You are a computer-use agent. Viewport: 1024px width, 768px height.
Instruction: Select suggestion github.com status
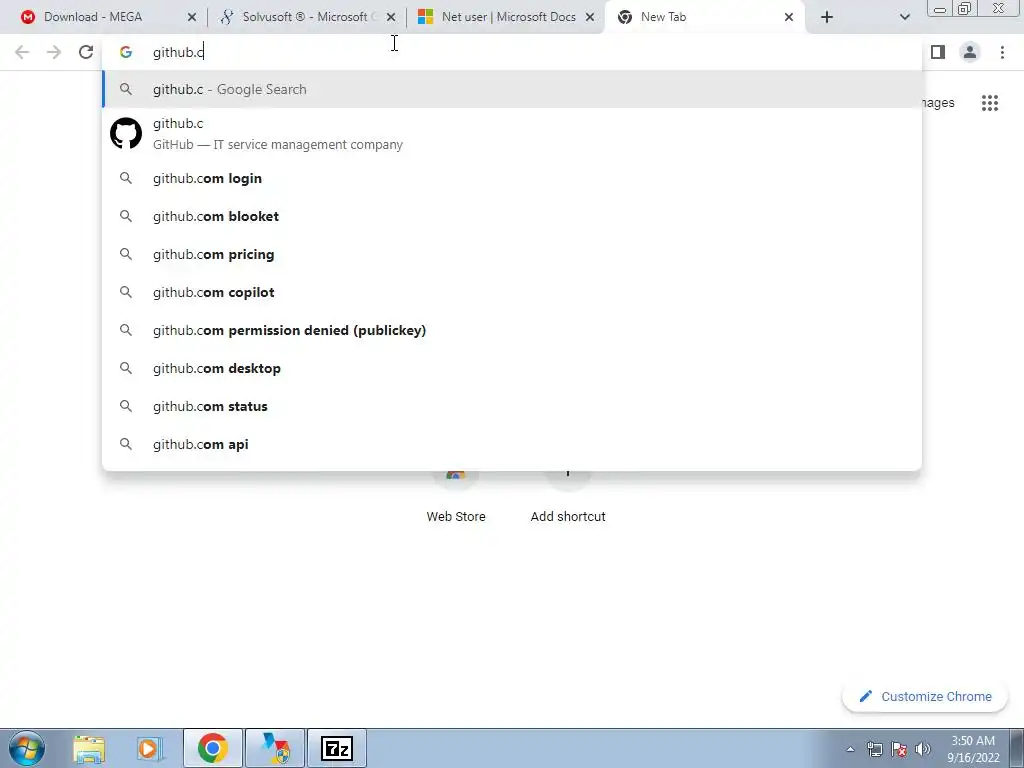pyautogui.click(x=512, y=406)
